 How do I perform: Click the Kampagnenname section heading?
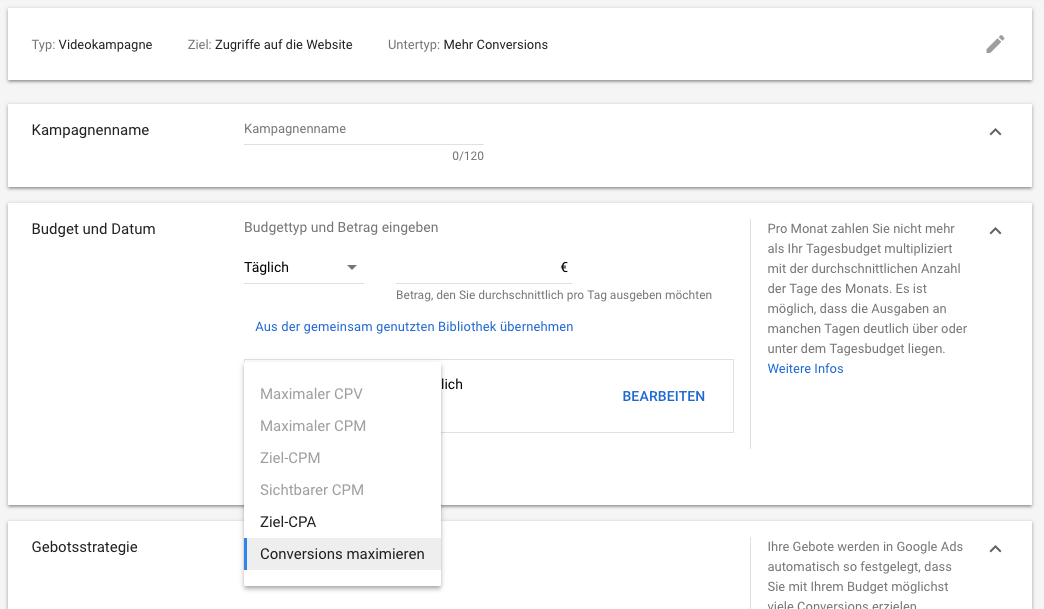90,130
